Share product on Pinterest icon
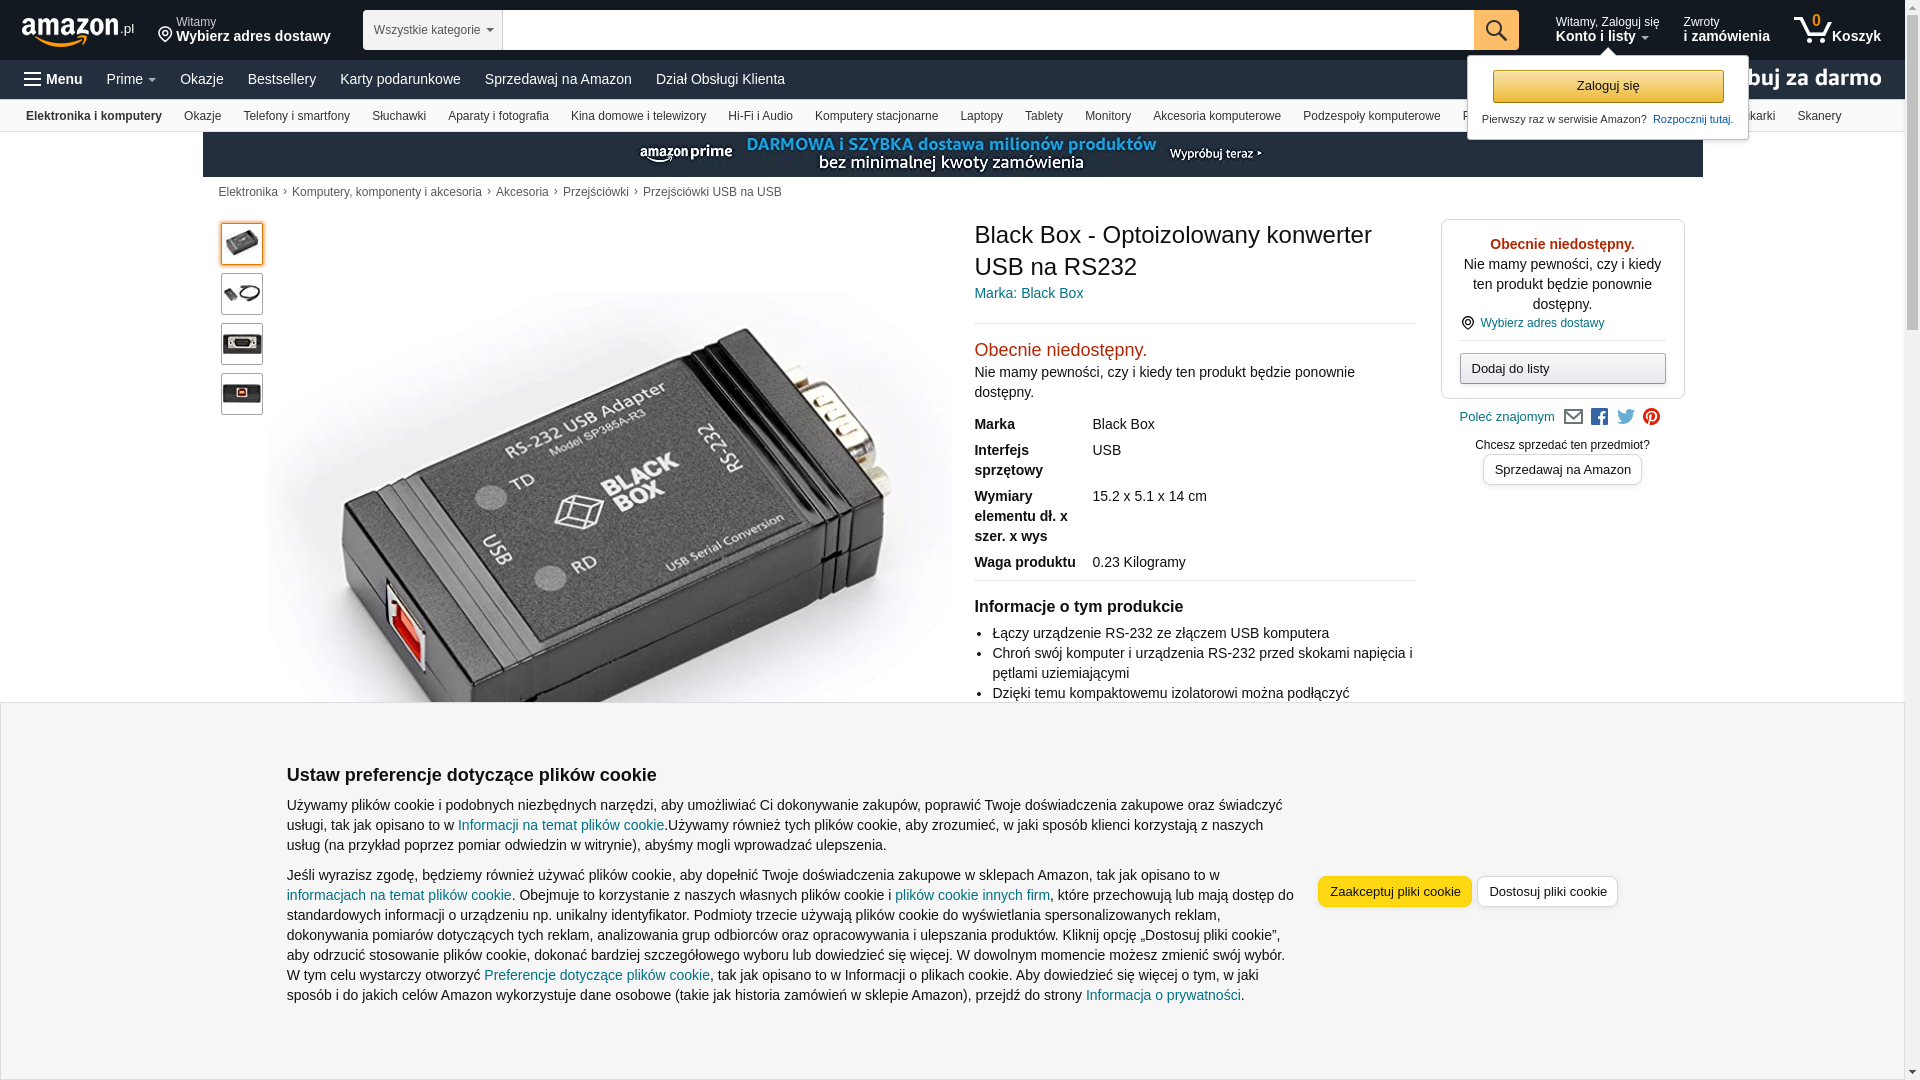The image size is (1920, 1080). [x=1652, y=417]
